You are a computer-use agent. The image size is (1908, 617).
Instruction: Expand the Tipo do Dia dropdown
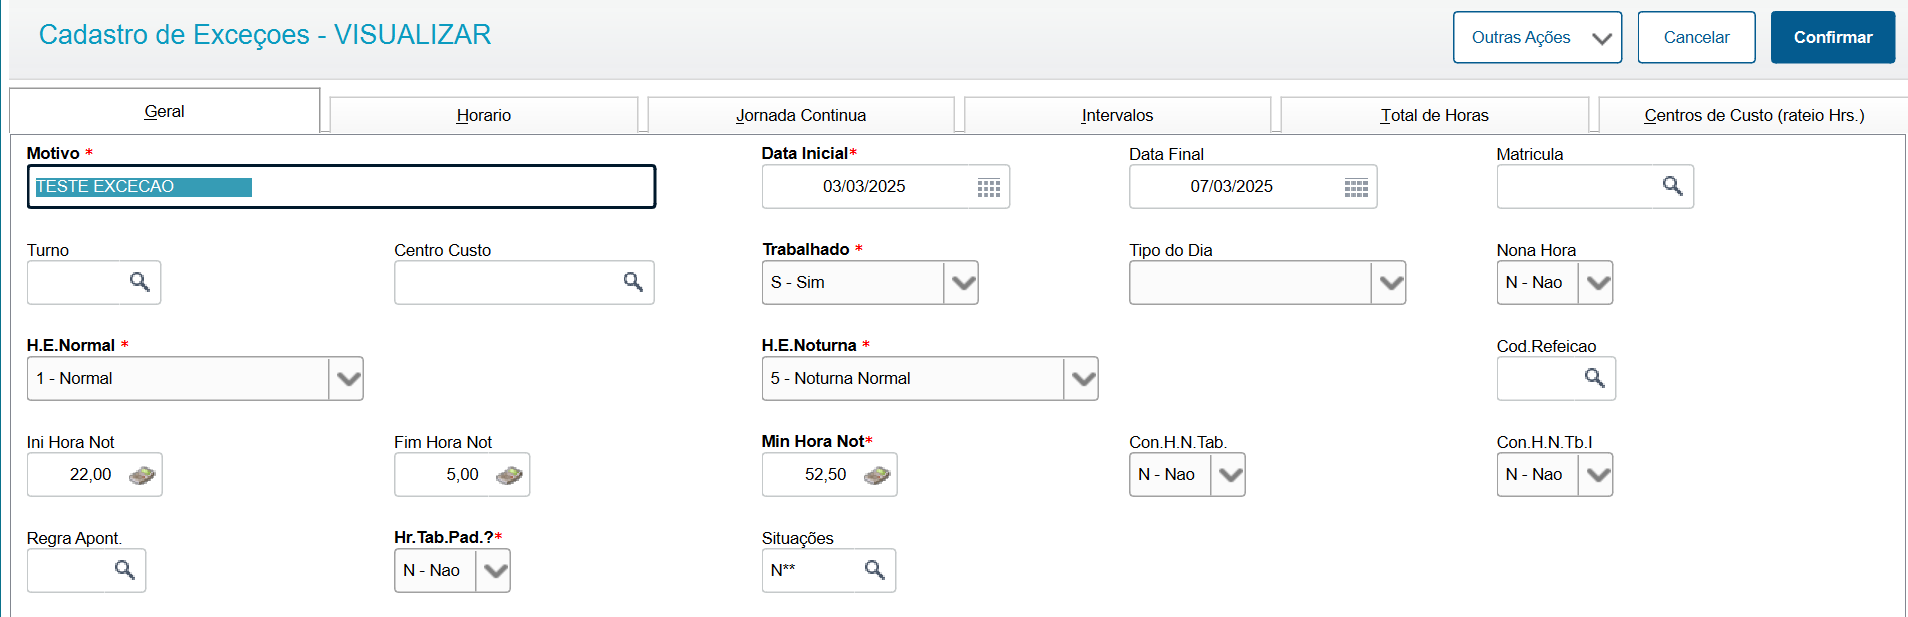coord(1389,283)
